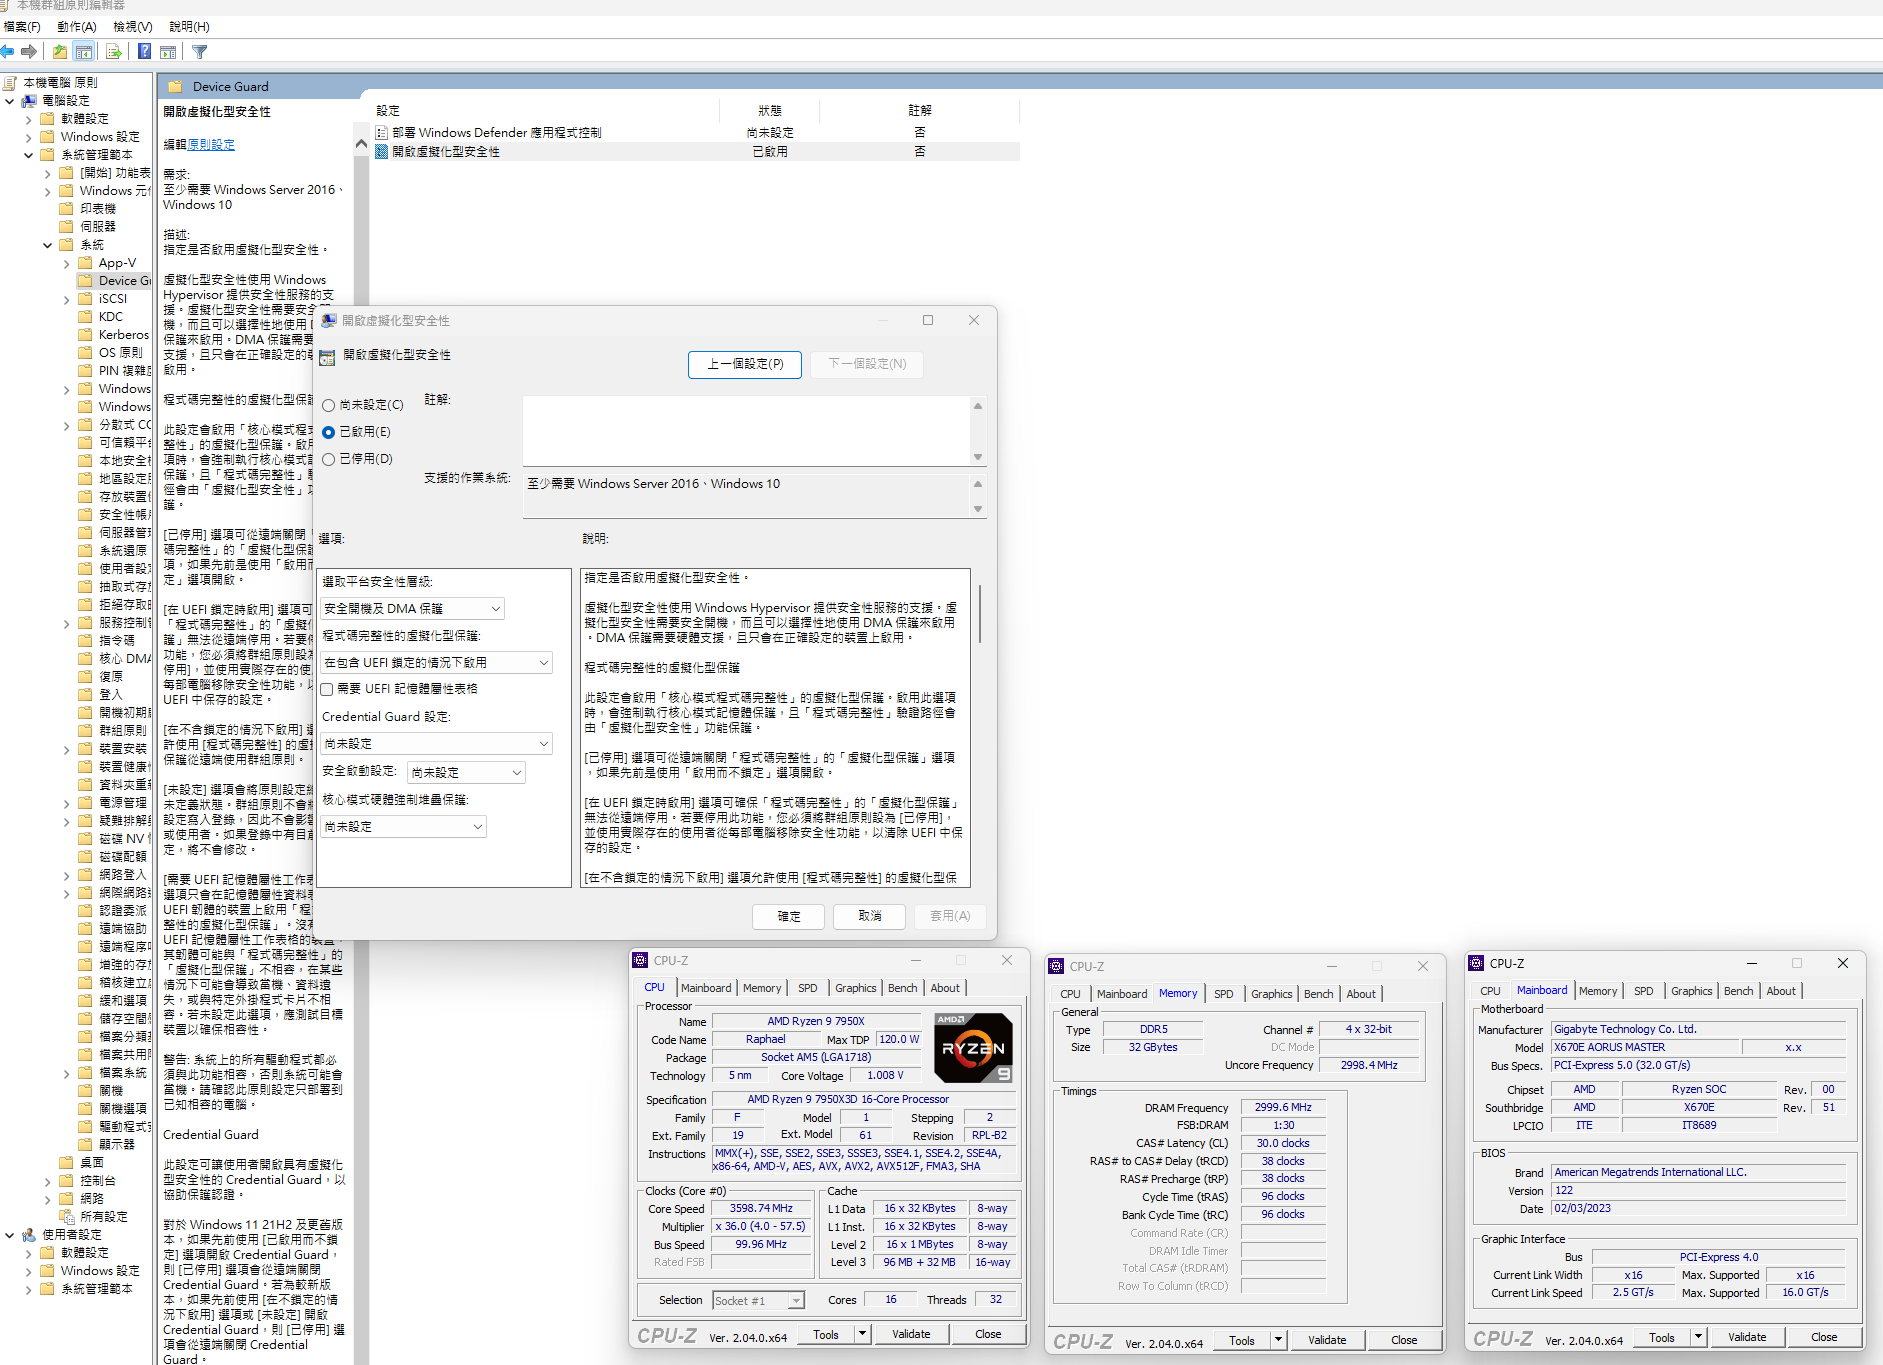The image size is (1883, 1365).
Task: Open 程式碼完整性的虛擬化型保護 dropdown
Action: click(x=437, y=663)
